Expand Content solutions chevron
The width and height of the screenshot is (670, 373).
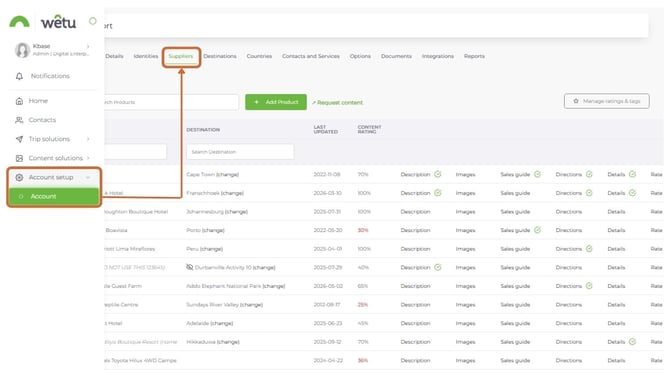click(88, 158)
